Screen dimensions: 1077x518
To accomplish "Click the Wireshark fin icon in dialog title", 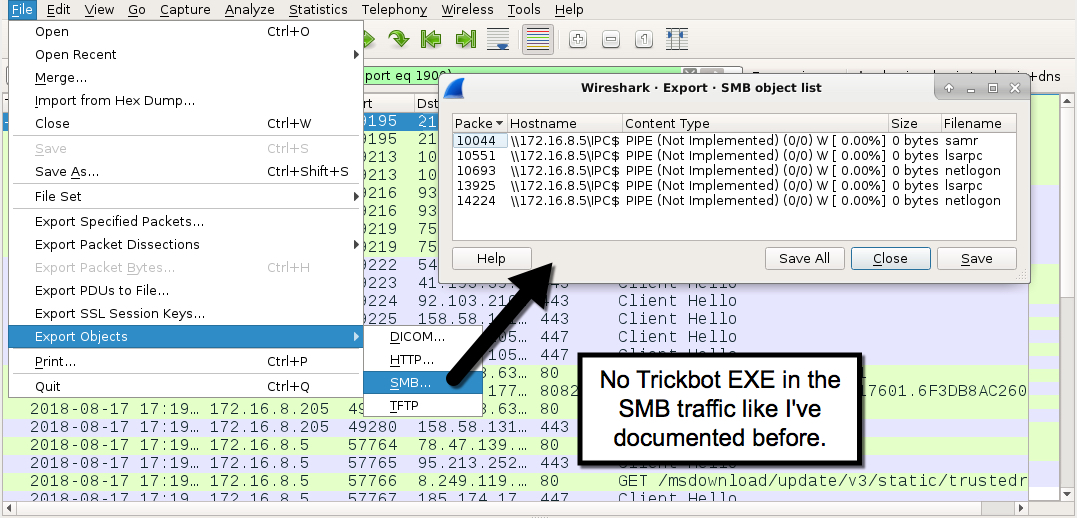I will click(457, 88).
